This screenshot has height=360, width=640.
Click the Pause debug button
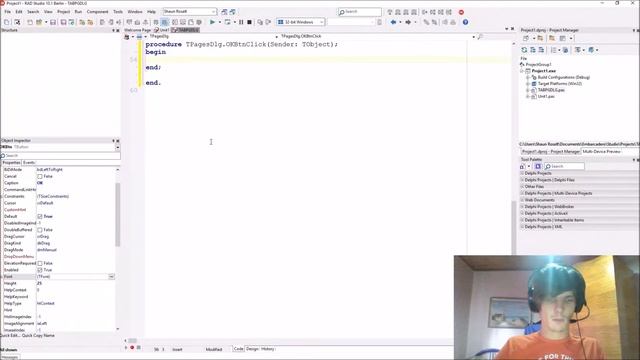241,22
